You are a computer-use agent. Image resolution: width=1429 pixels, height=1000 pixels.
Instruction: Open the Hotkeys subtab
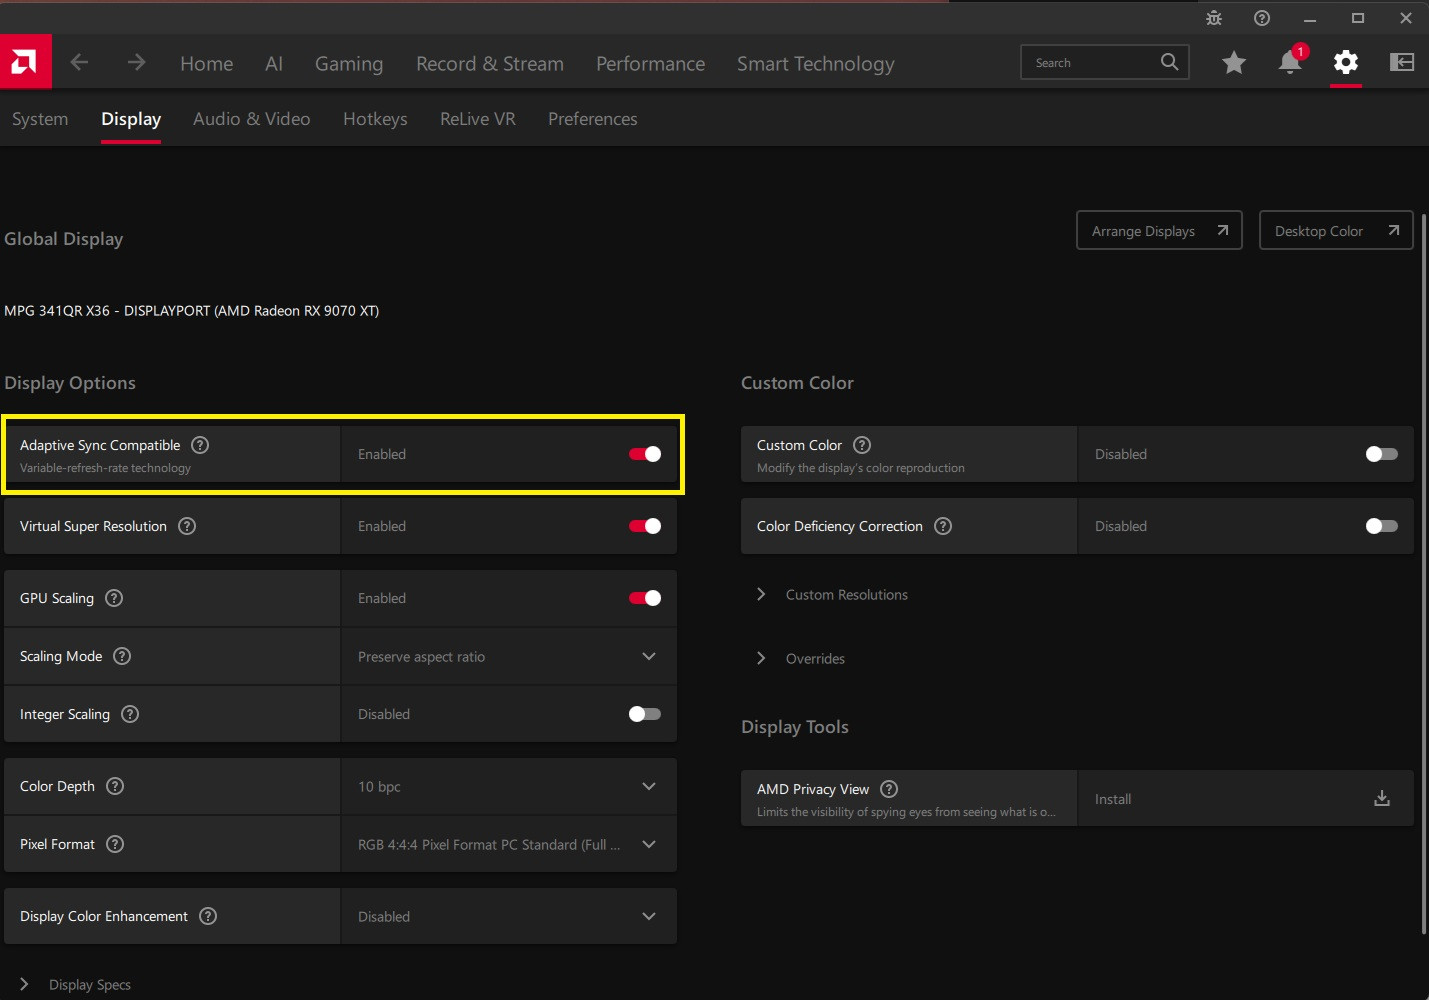(x=375, y=119)
